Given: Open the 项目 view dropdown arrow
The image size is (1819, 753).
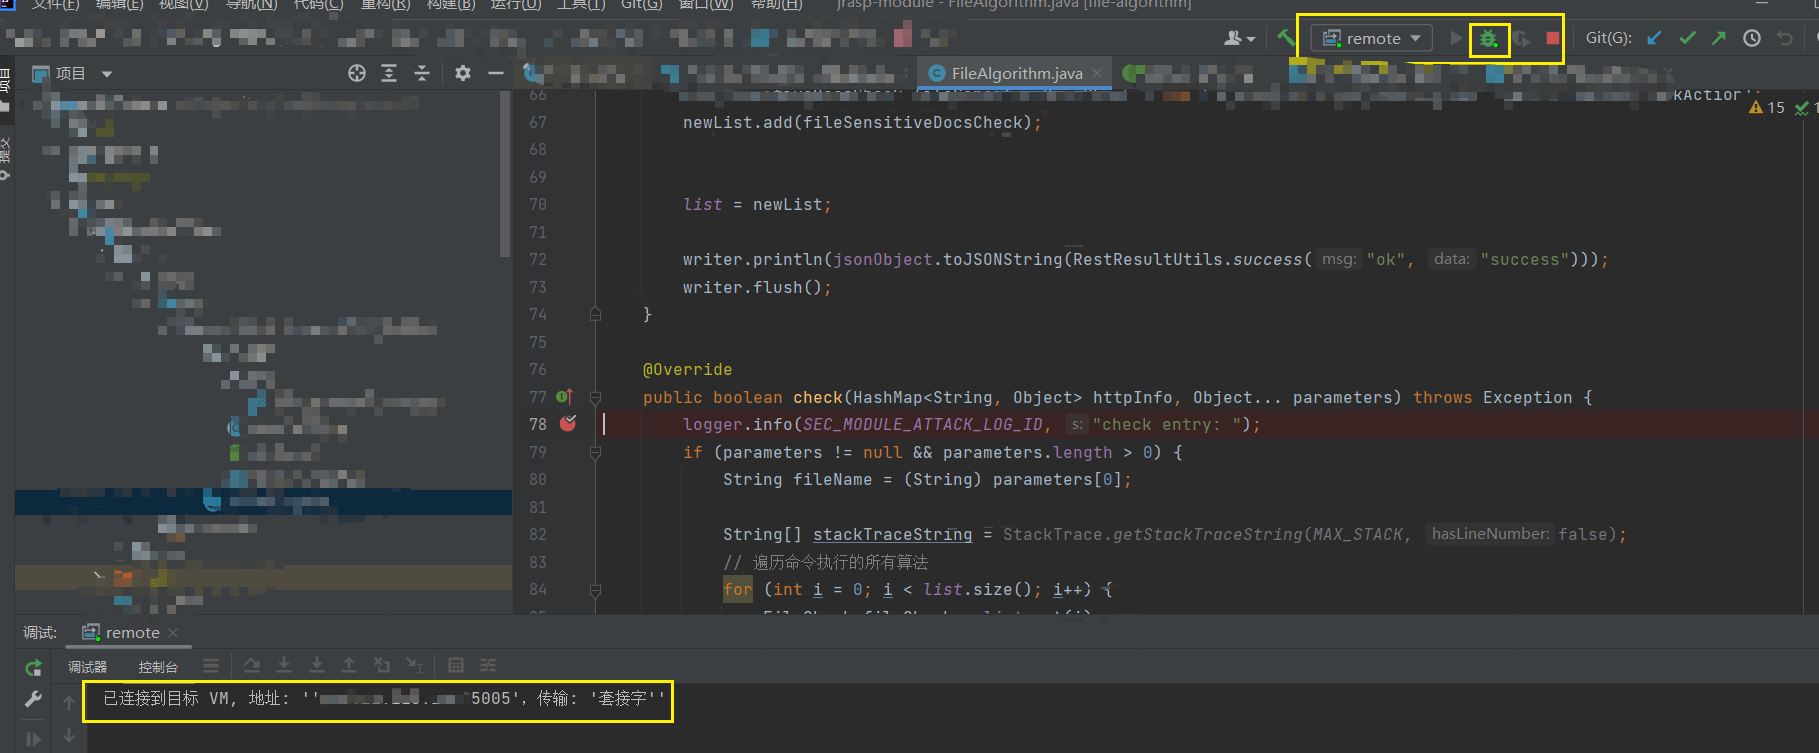Looking at the screenshot, I should click(107, 74).
